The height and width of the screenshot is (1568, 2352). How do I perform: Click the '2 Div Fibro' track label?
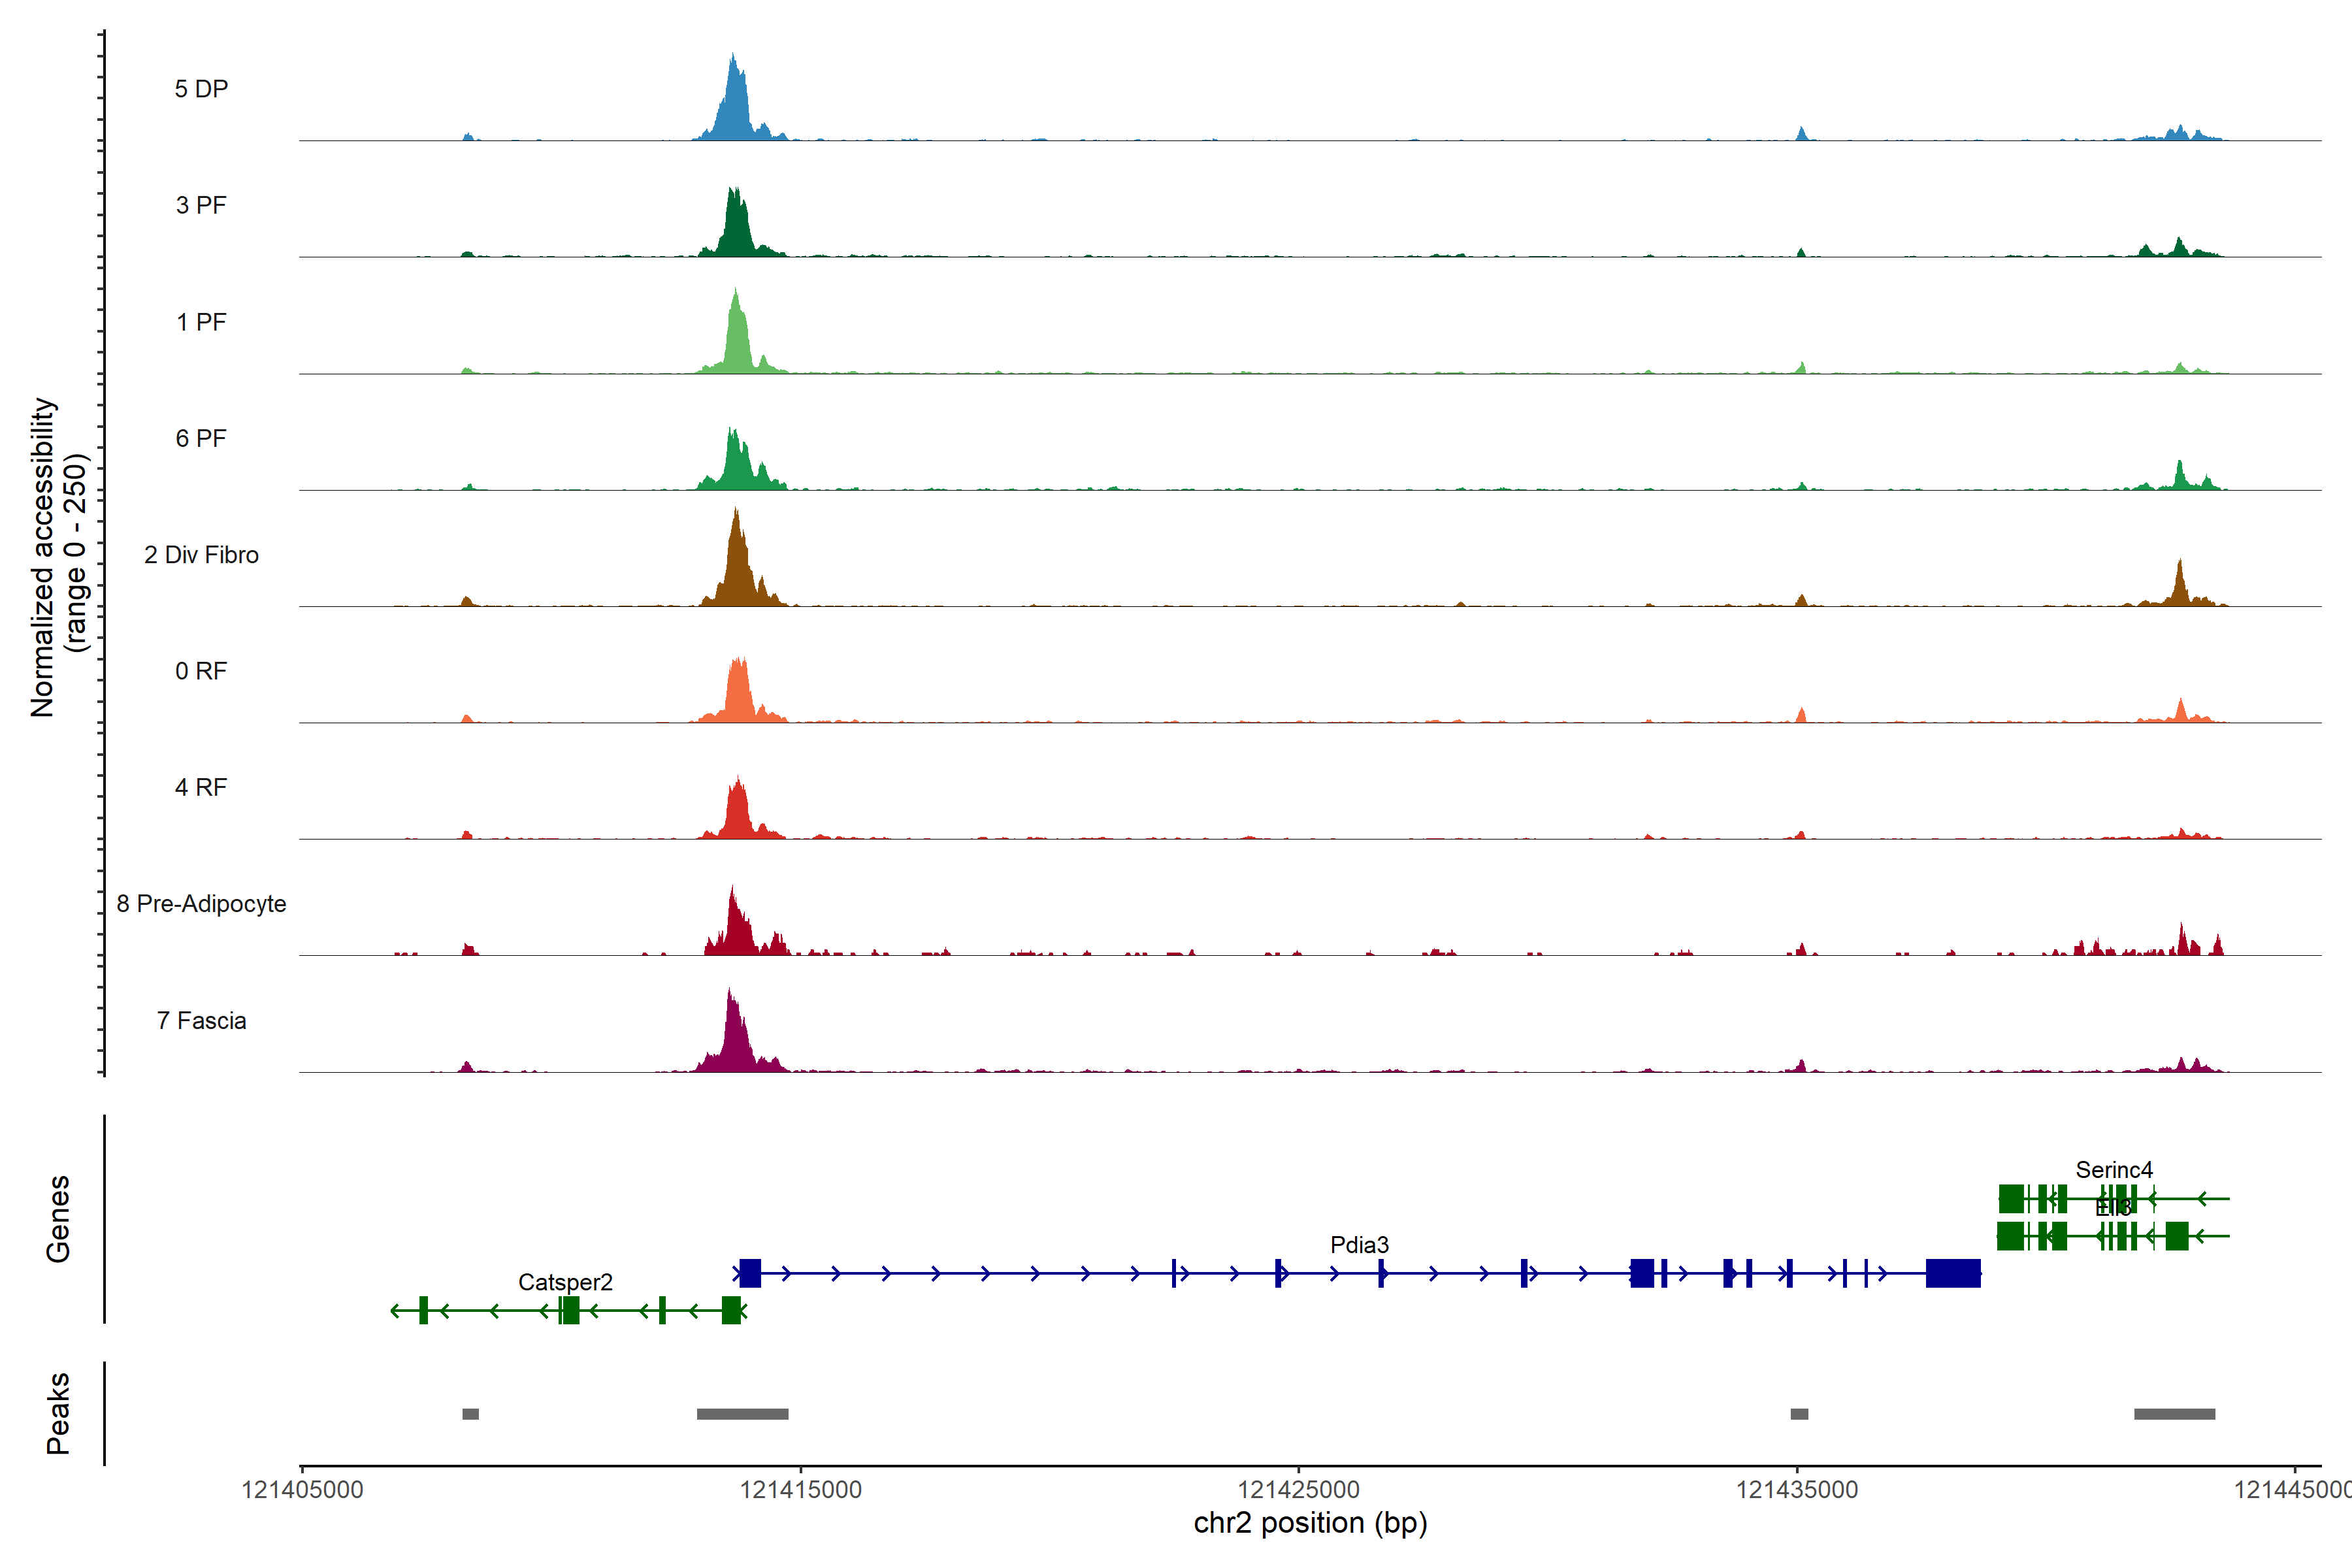point(201,555)
